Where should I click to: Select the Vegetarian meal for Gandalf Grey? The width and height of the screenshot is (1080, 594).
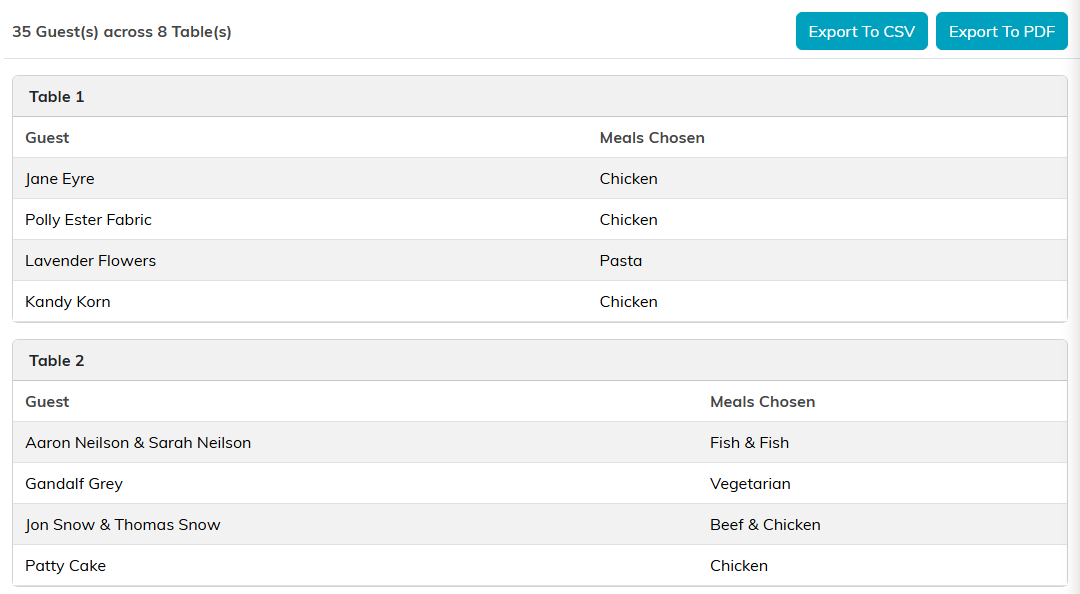coord(750,484)
